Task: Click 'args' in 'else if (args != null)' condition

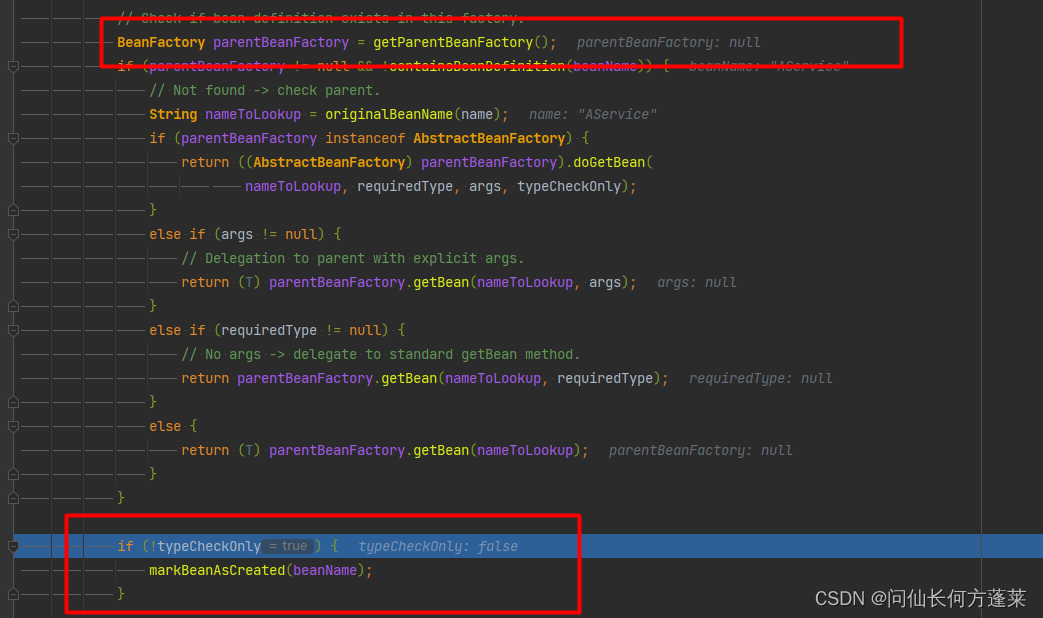Action: tap(237, 234)
